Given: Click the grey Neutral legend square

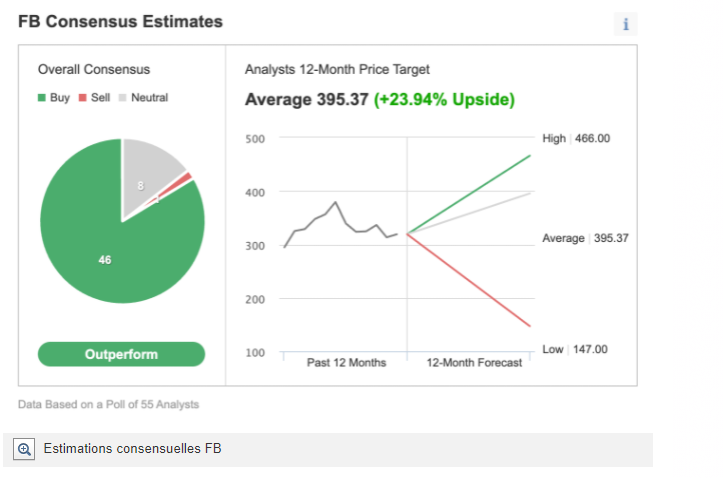Looking at the screenshot, I should pos(123,98).
